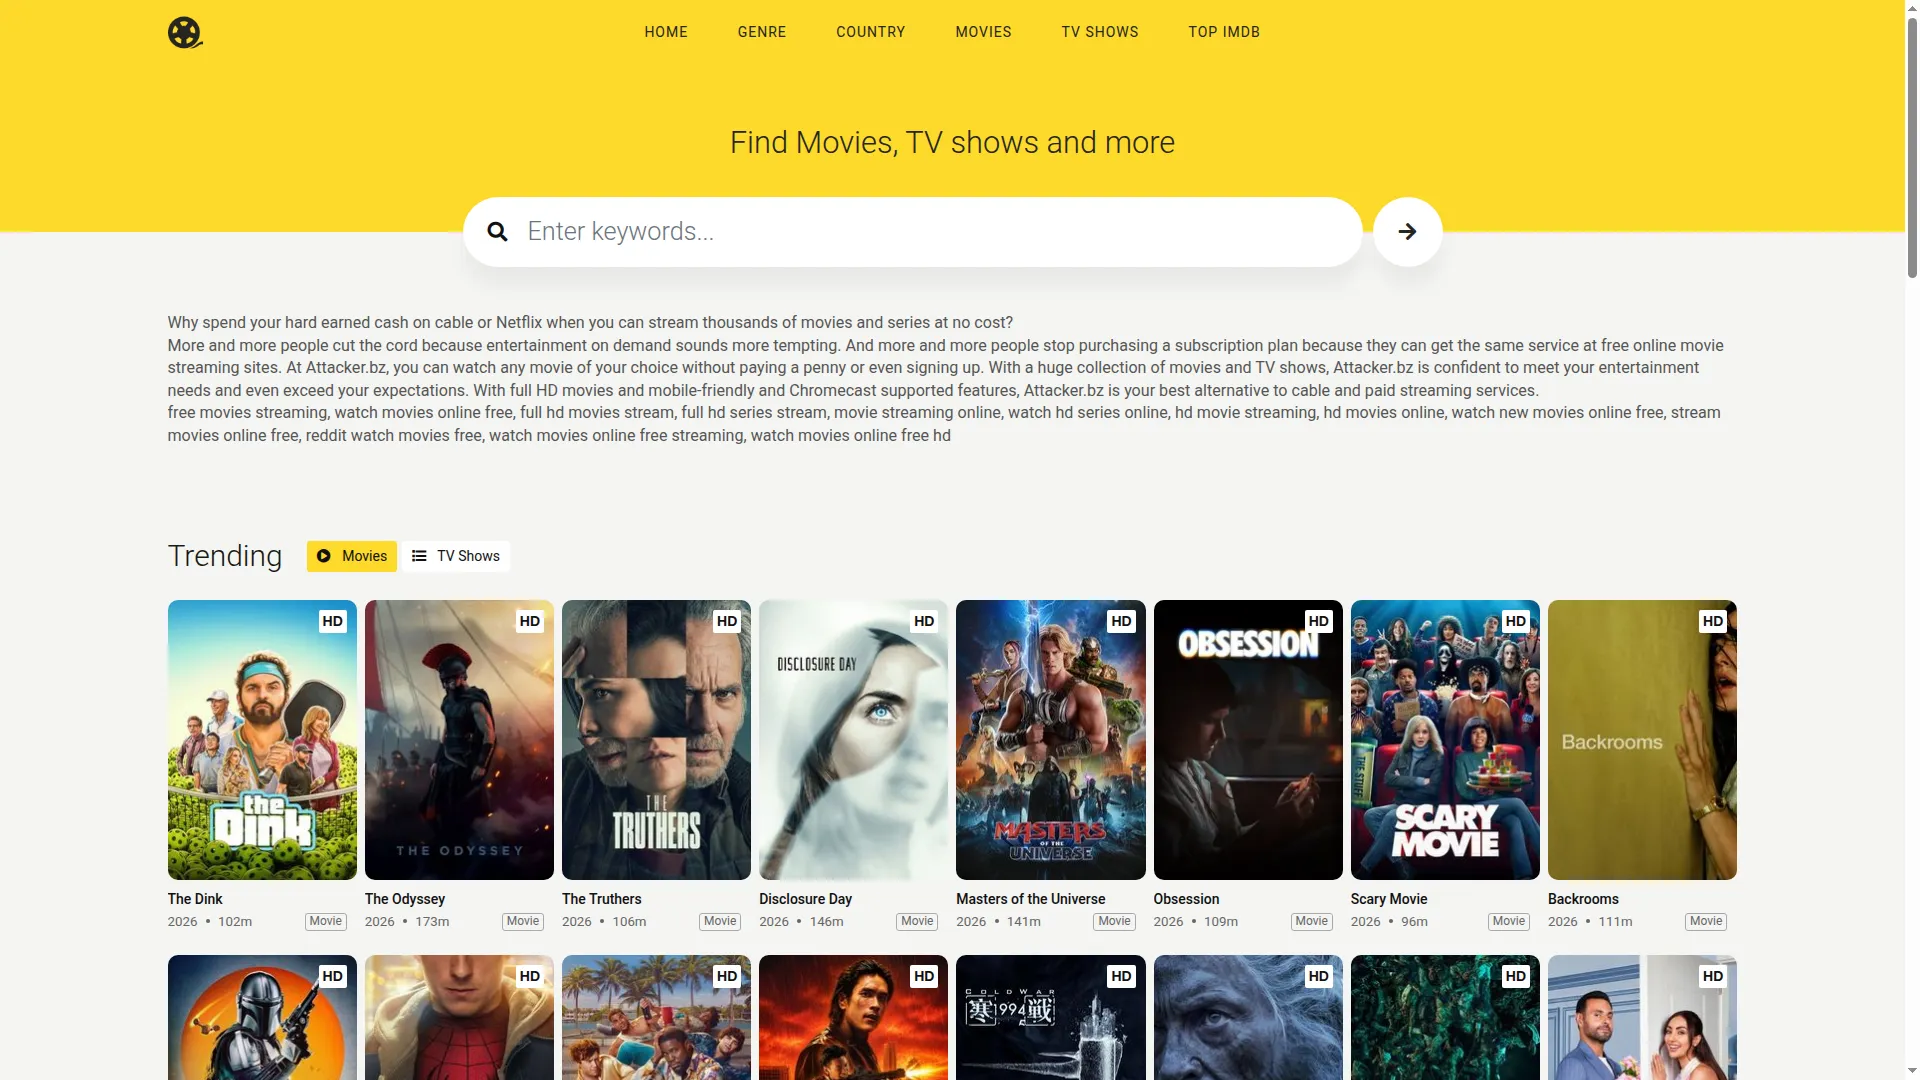Go to TV SHOWS in the top navigation
Screen dimensions: 1920x1080
[x=1100, y=32]
